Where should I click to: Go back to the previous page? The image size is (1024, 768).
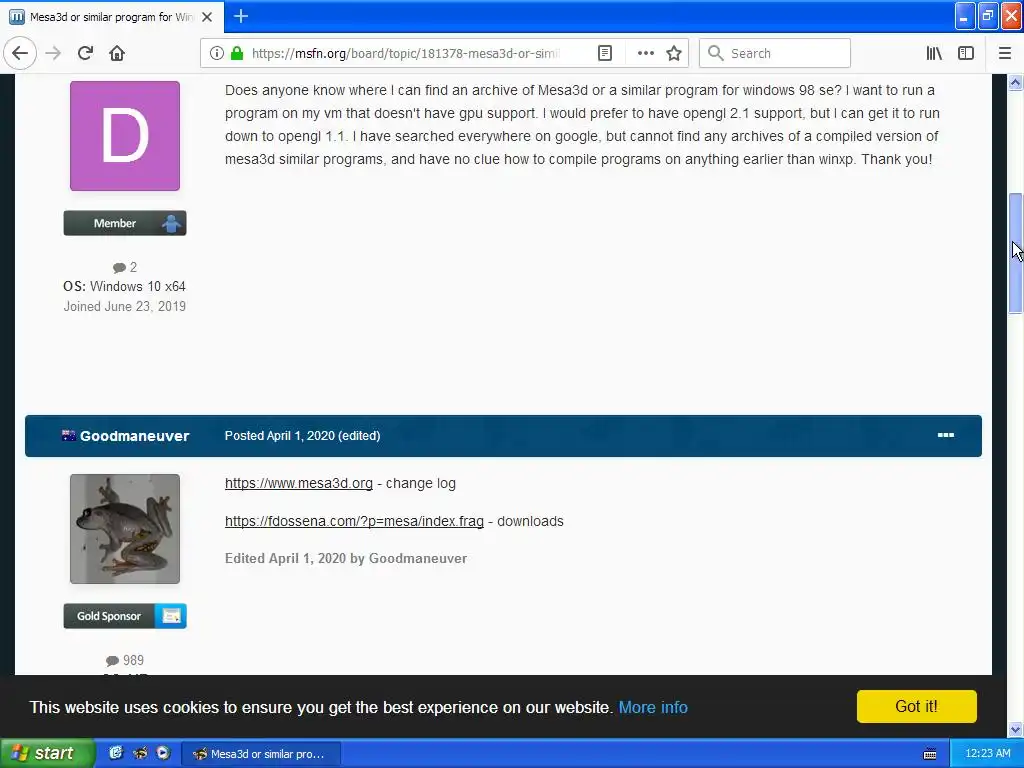(20, 54)
